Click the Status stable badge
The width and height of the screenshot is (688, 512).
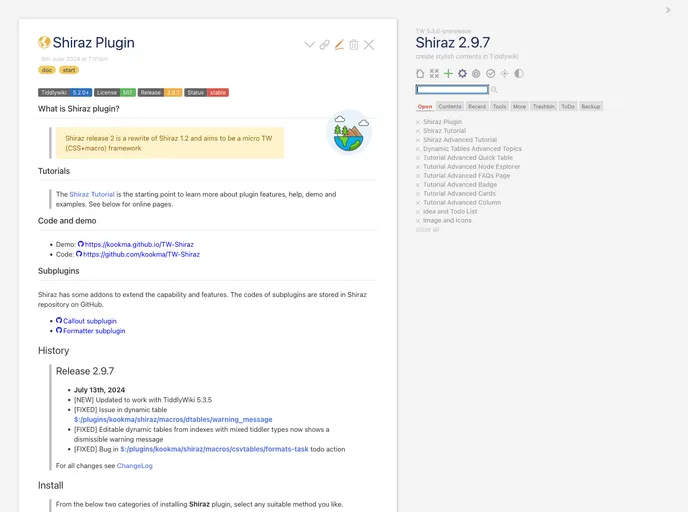[207, 93]
